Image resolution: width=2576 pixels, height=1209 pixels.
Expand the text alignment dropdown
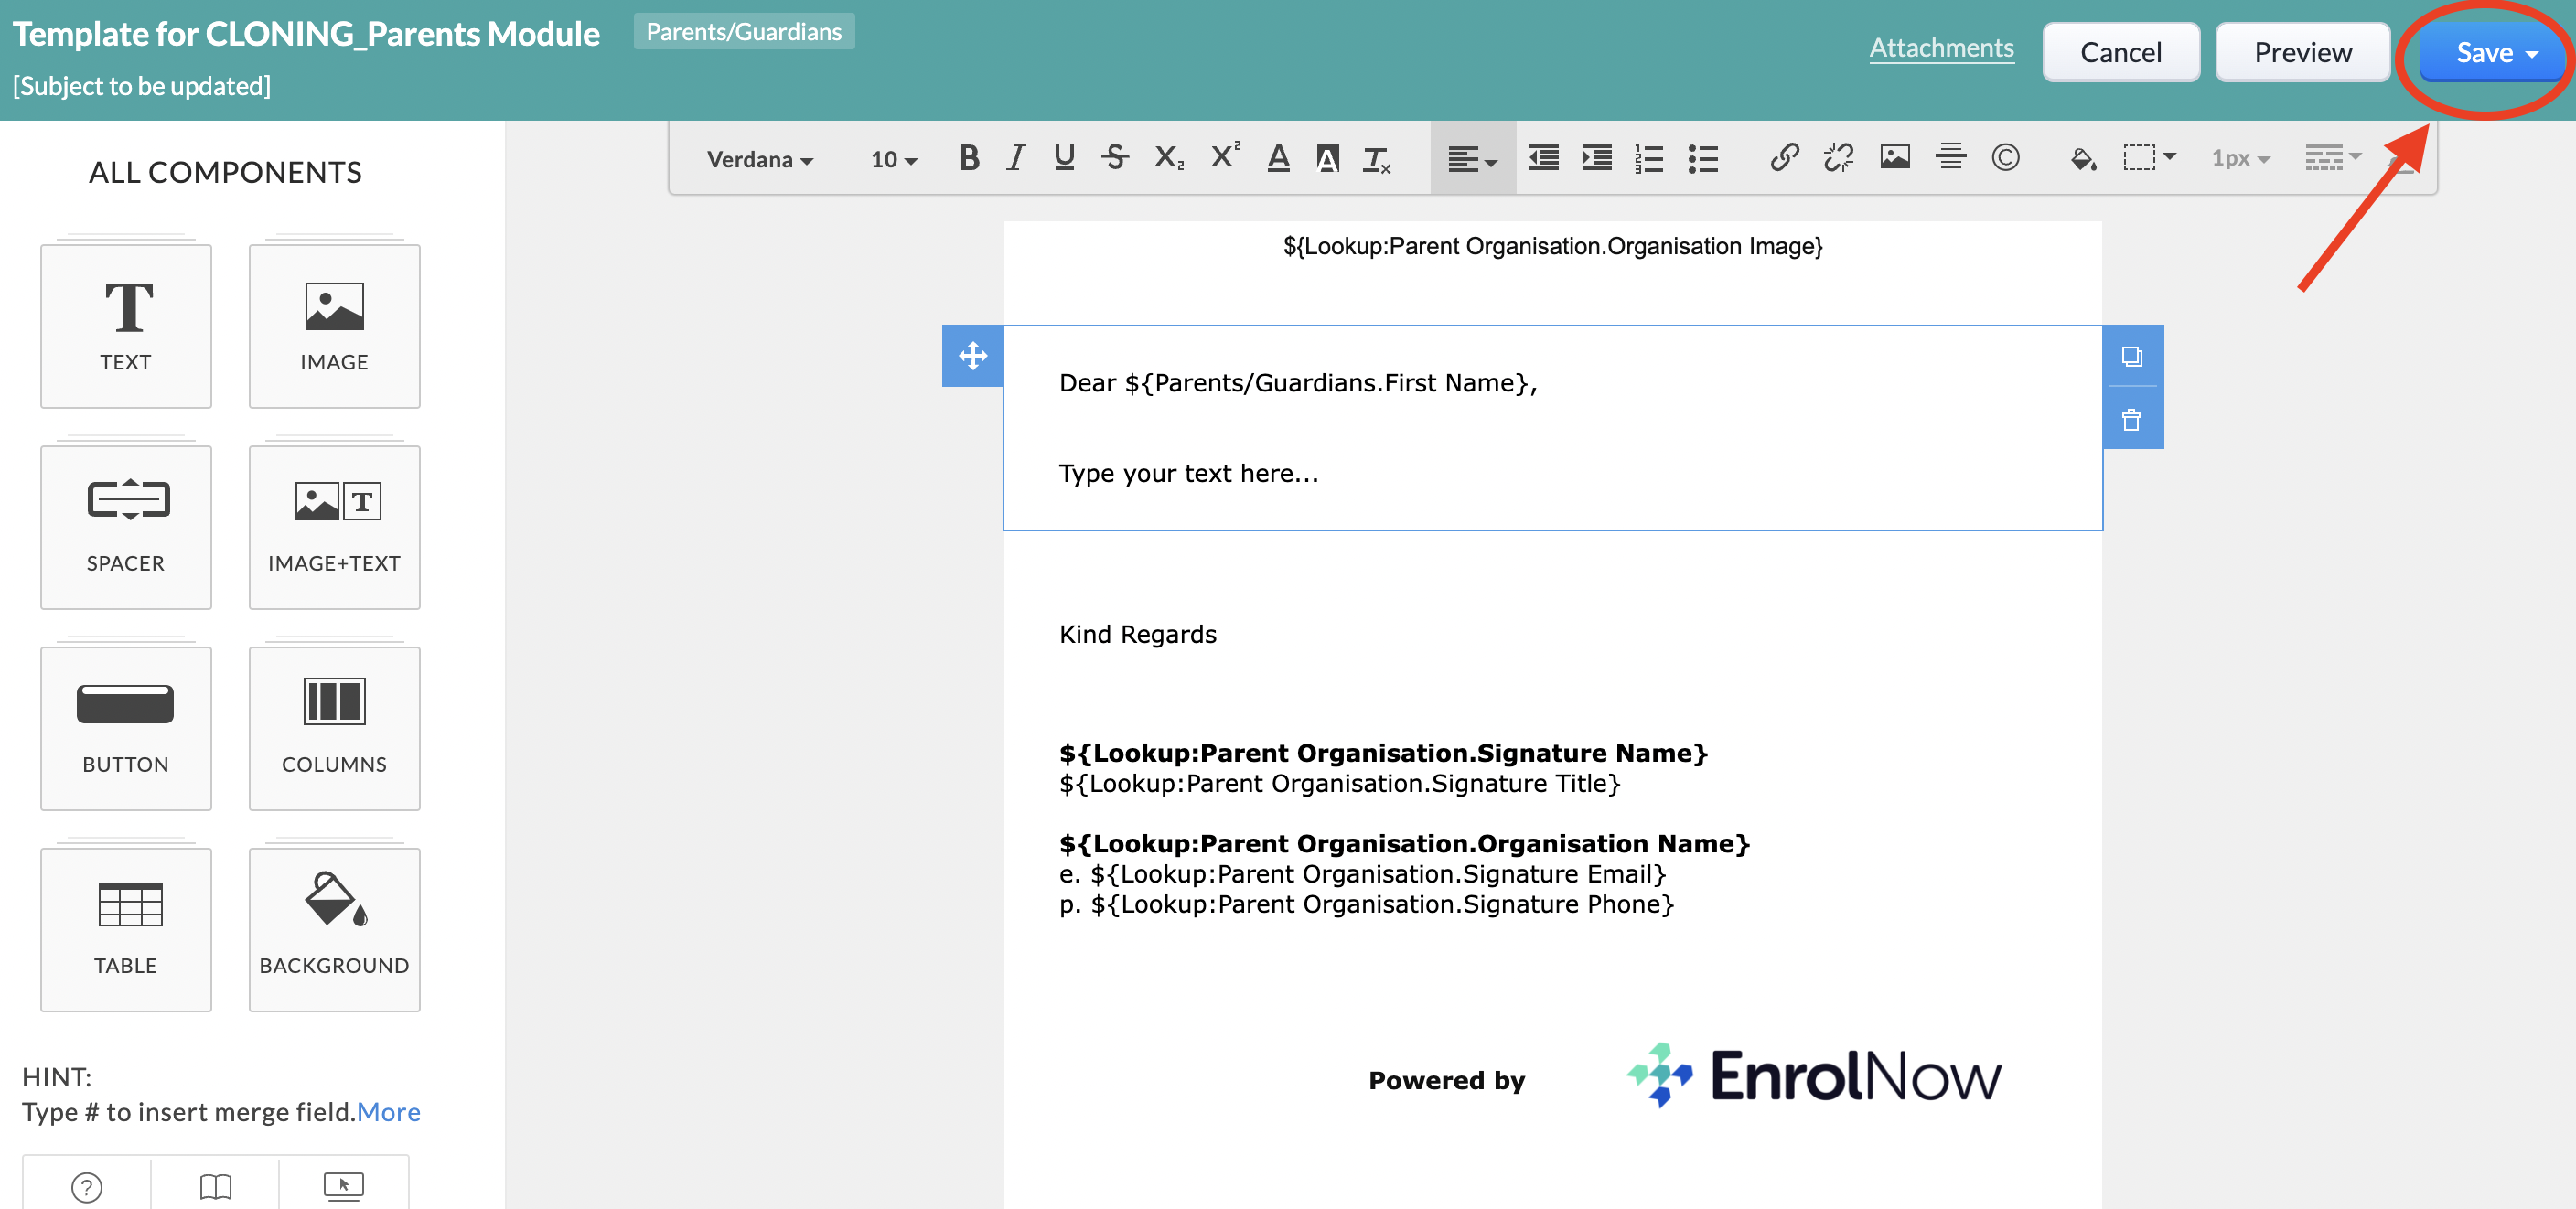[x=1472, y=158]
